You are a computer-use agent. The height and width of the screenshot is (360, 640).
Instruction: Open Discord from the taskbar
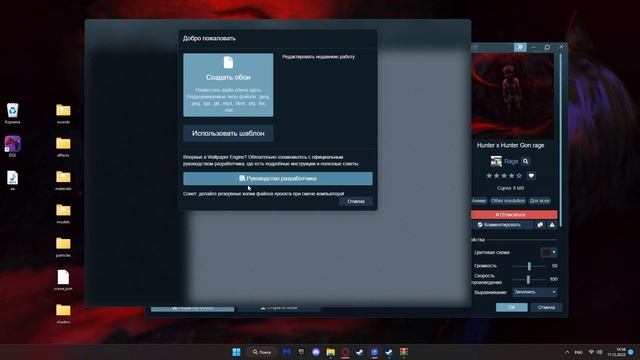coord(316,352)
